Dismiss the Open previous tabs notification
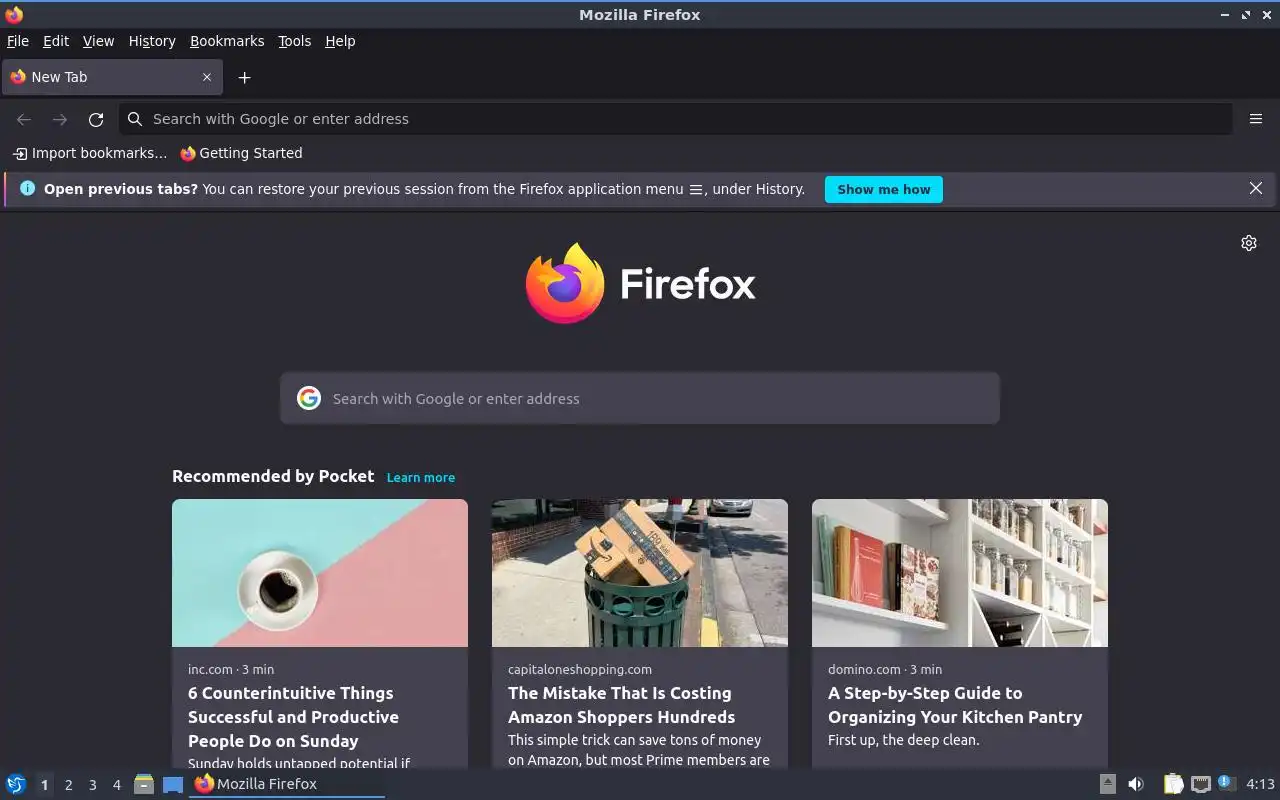Screen dimensions: 1280x800 1256,188
